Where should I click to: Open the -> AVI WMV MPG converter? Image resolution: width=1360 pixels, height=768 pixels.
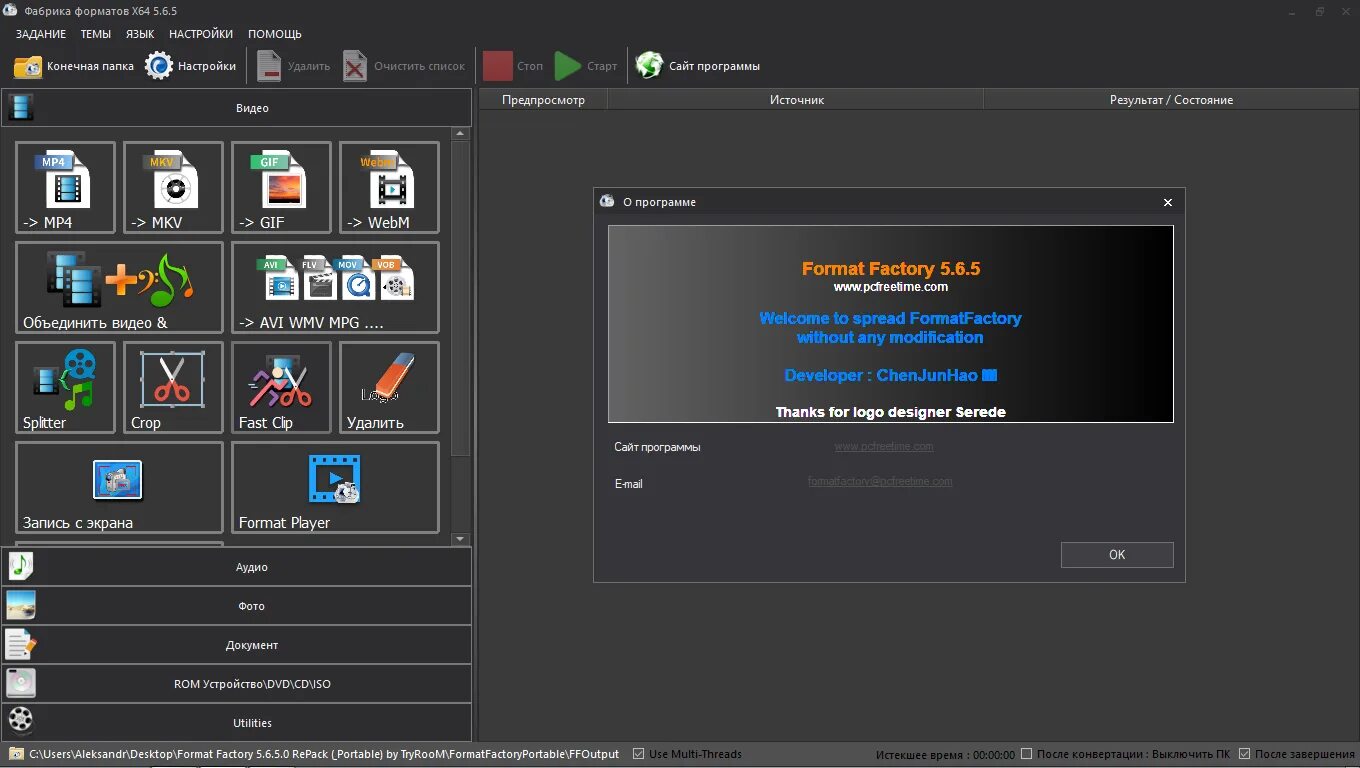[335, 287]
